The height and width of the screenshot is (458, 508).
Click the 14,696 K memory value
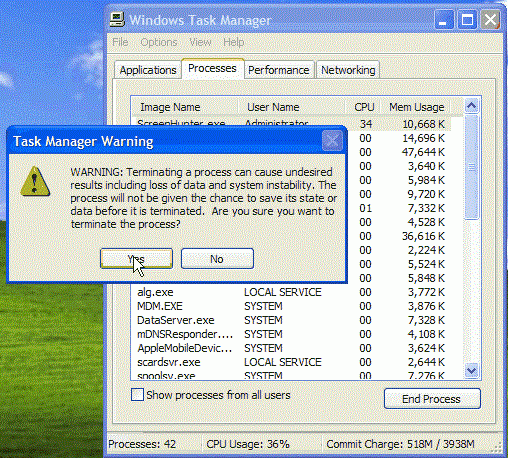(423, 138)
